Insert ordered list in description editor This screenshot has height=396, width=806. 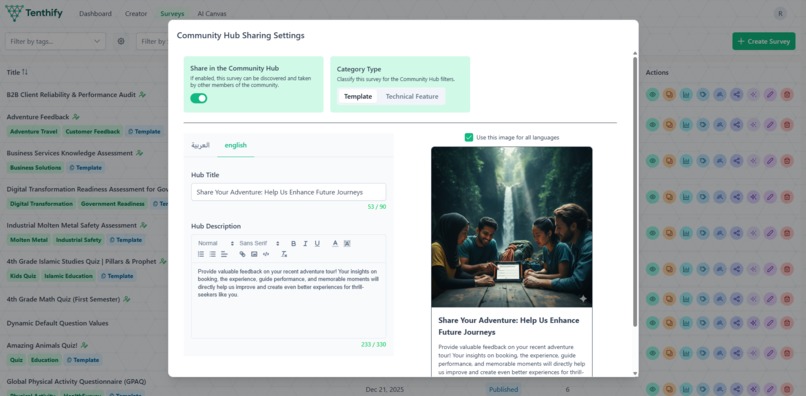tap(201, 254)
